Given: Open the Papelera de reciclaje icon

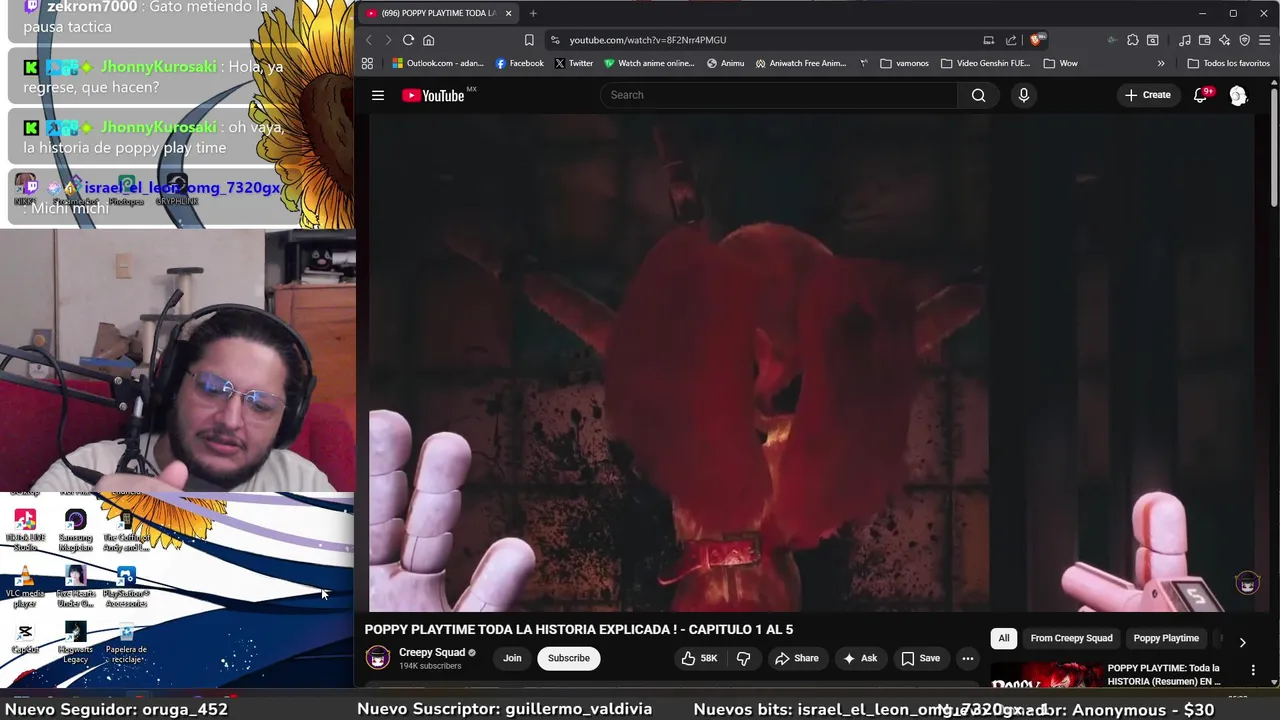Looking at the screenshot, I should point(126,642).
